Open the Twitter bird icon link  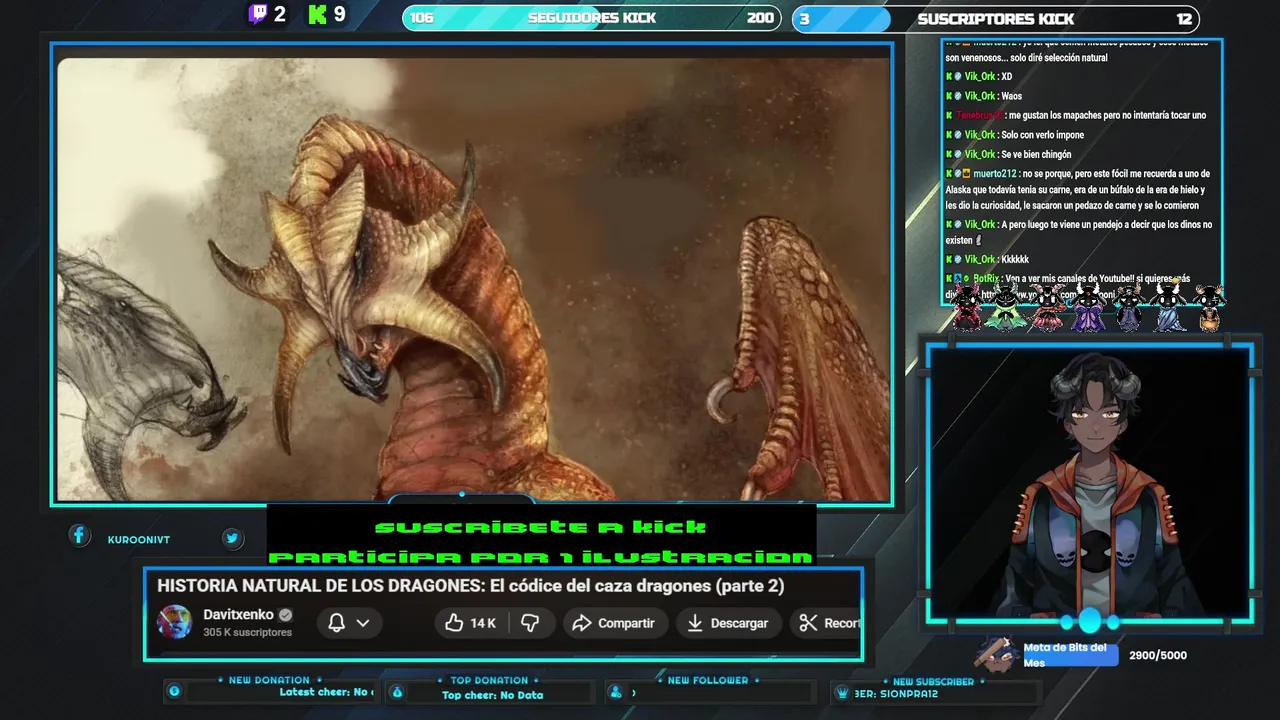[232, 538]
